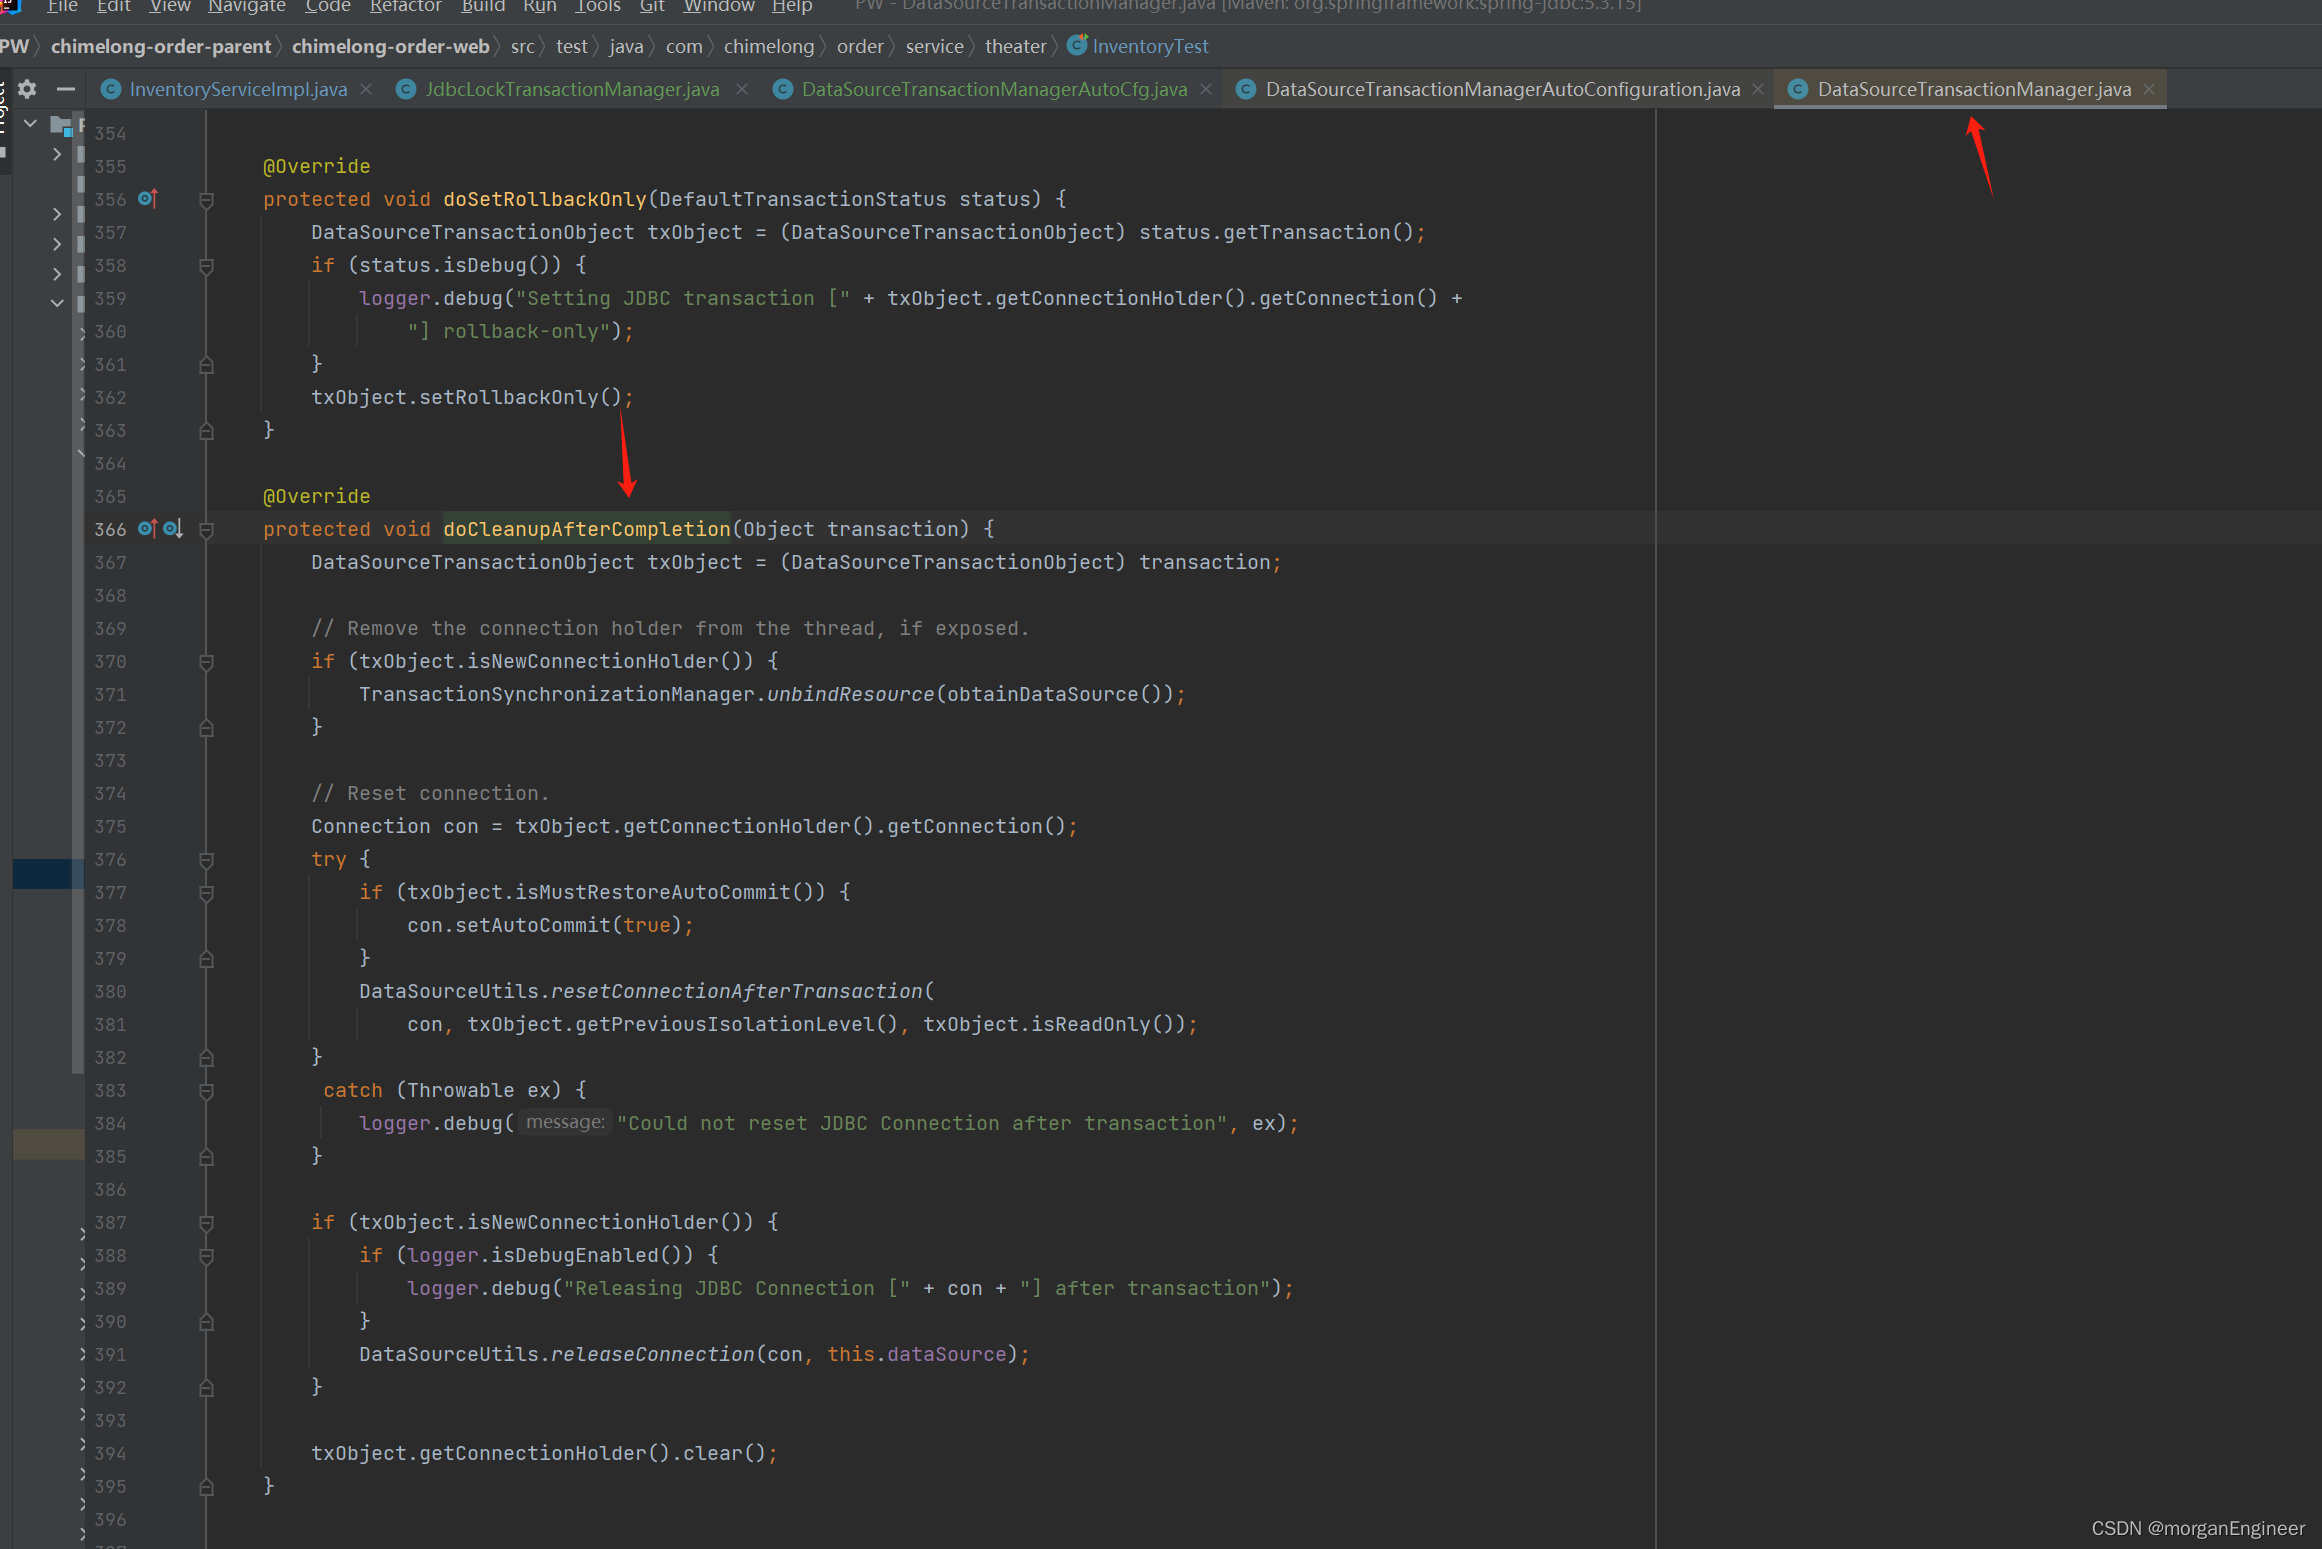Open the Git menu
Viewport: 2322px width, 1549px height.
pos(652,7)
